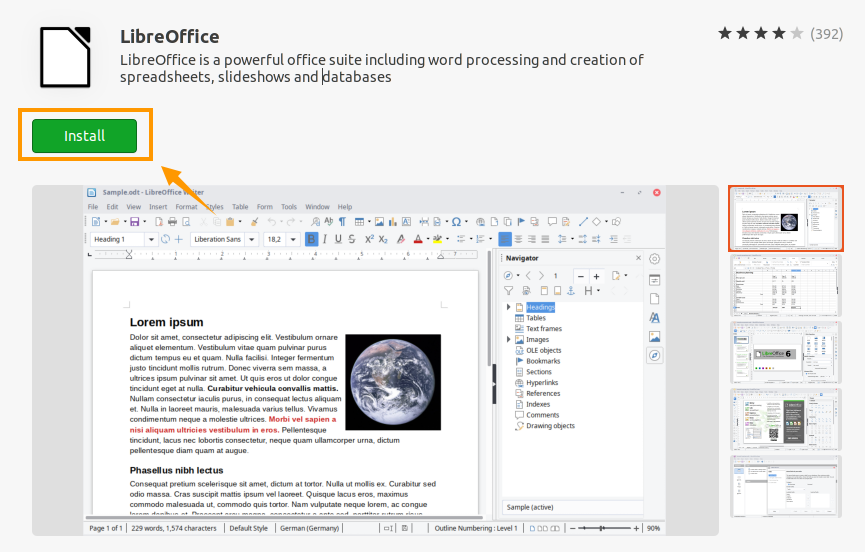Open the Liberation Sans font name dropdown
Image resolution: width=865 pixels, height=552 pixels.
pyautogui.click(x=251, y=240)
